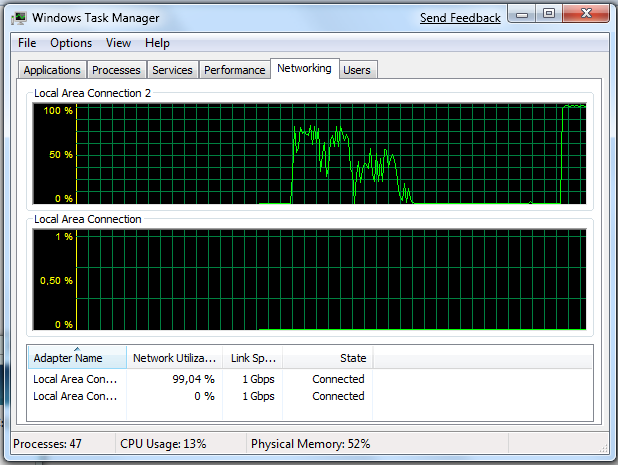The image size is (619, 466).
Task: Click the lower Local Area Connection graph
Action: coord(310,280)
